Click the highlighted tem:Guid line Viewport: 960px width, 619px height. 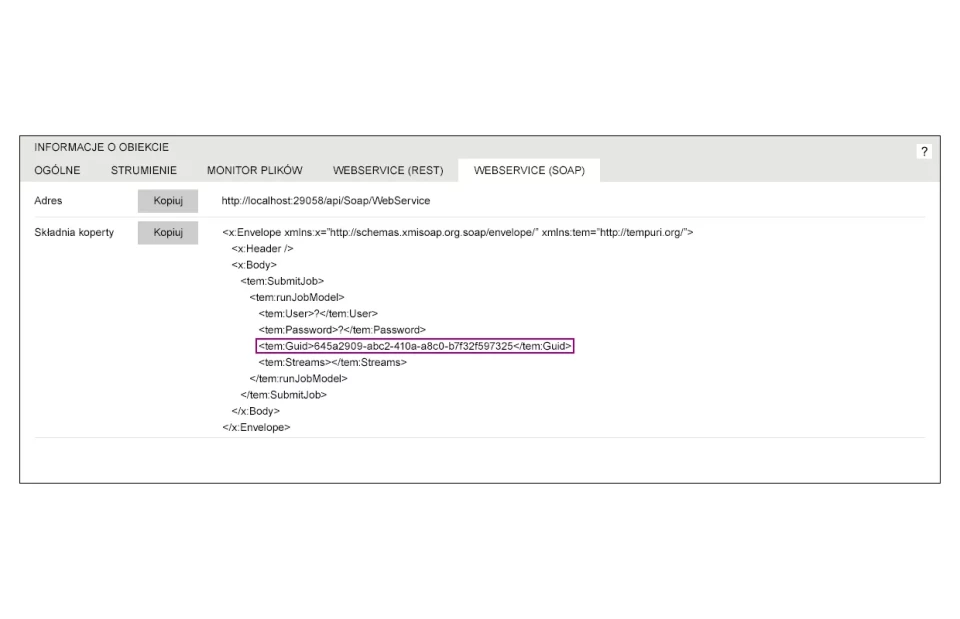tap(415, 346)
